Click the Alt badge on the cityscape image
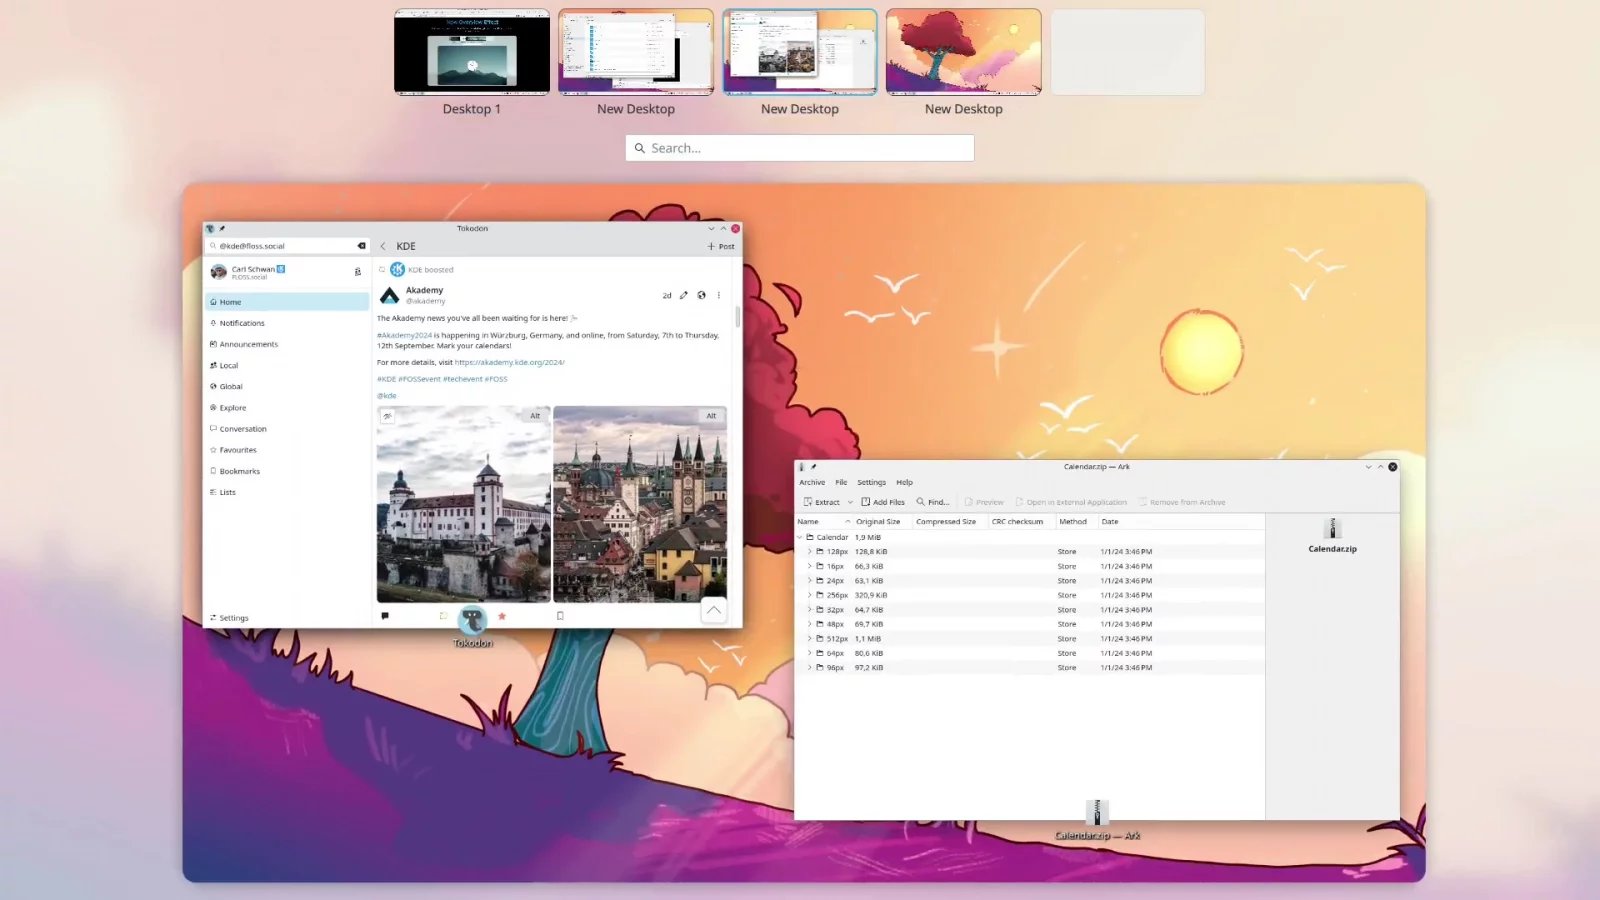The image size is (1600, 900). [x=711, y=416]
